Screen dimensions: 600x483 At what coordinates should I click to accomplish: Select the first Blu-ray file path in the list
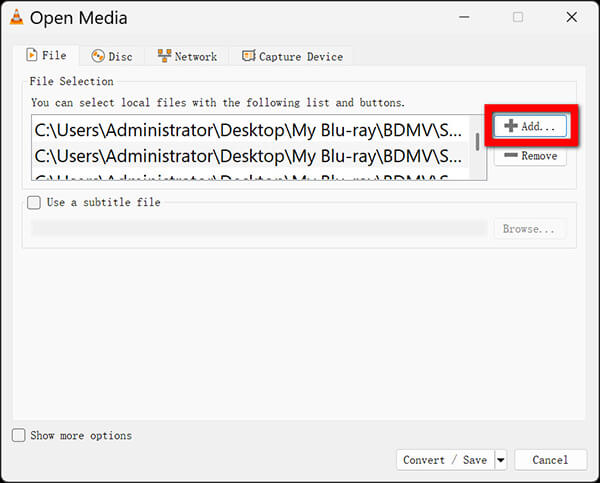point(249,130)
